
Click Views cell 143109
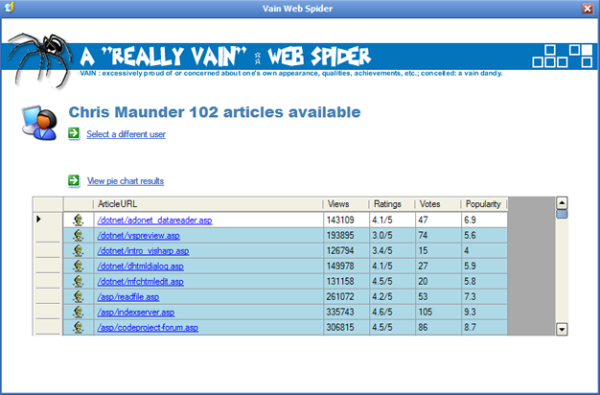pyautogui.click(x=346, y=220)
